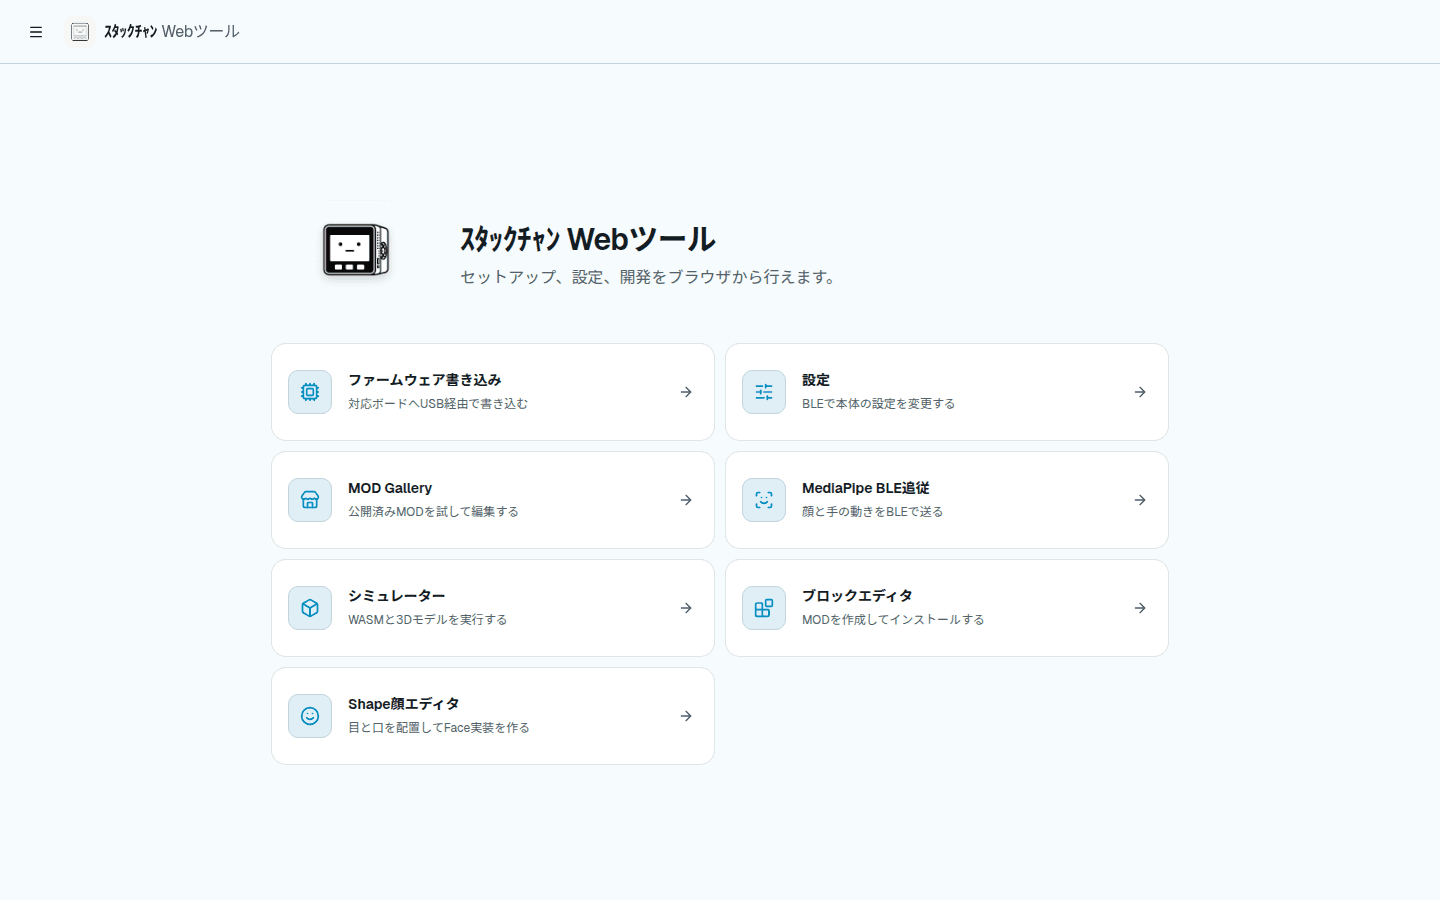Click the text 目と口を配置してFace実装を作る
The image size is (1440, 900).
439,728
